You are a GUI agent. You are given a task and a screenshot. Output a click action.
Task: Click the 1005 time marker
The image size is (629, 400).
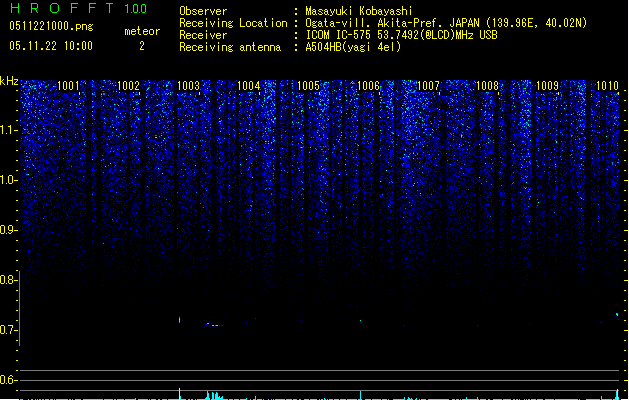click(x=308, y=85)
